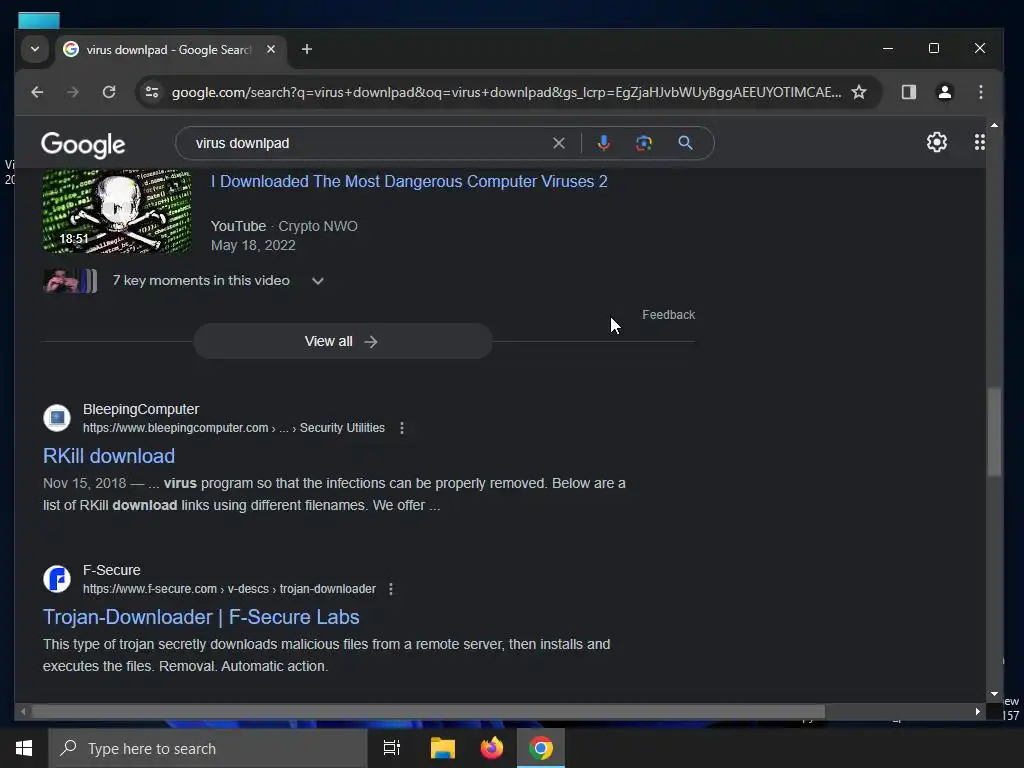Open Trojan-Downloader F-Secure Labs result
Screen dimensions: 1024x768
201,617
